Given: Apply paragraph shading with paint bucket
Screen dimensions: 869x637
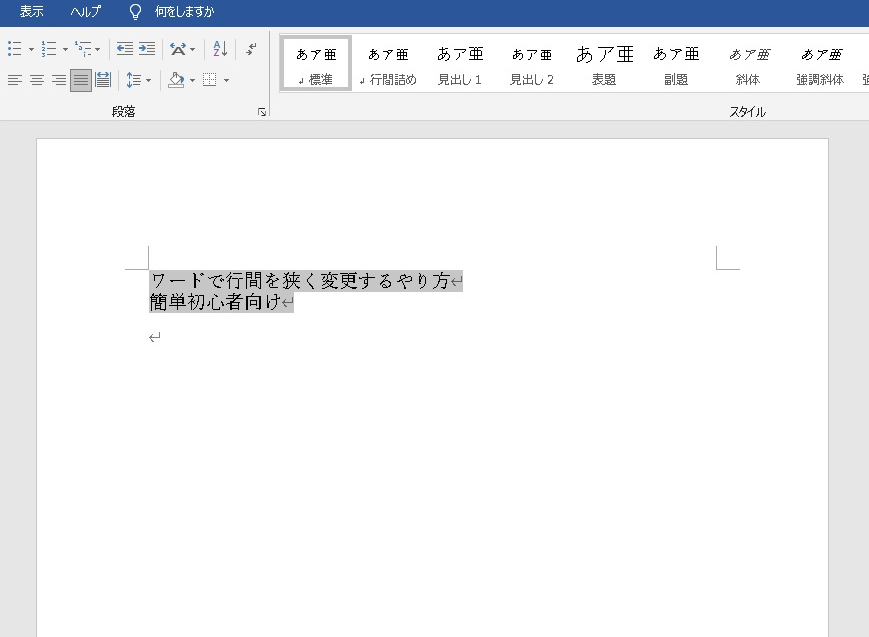Looking at the screenshot, I should (176, 80).
